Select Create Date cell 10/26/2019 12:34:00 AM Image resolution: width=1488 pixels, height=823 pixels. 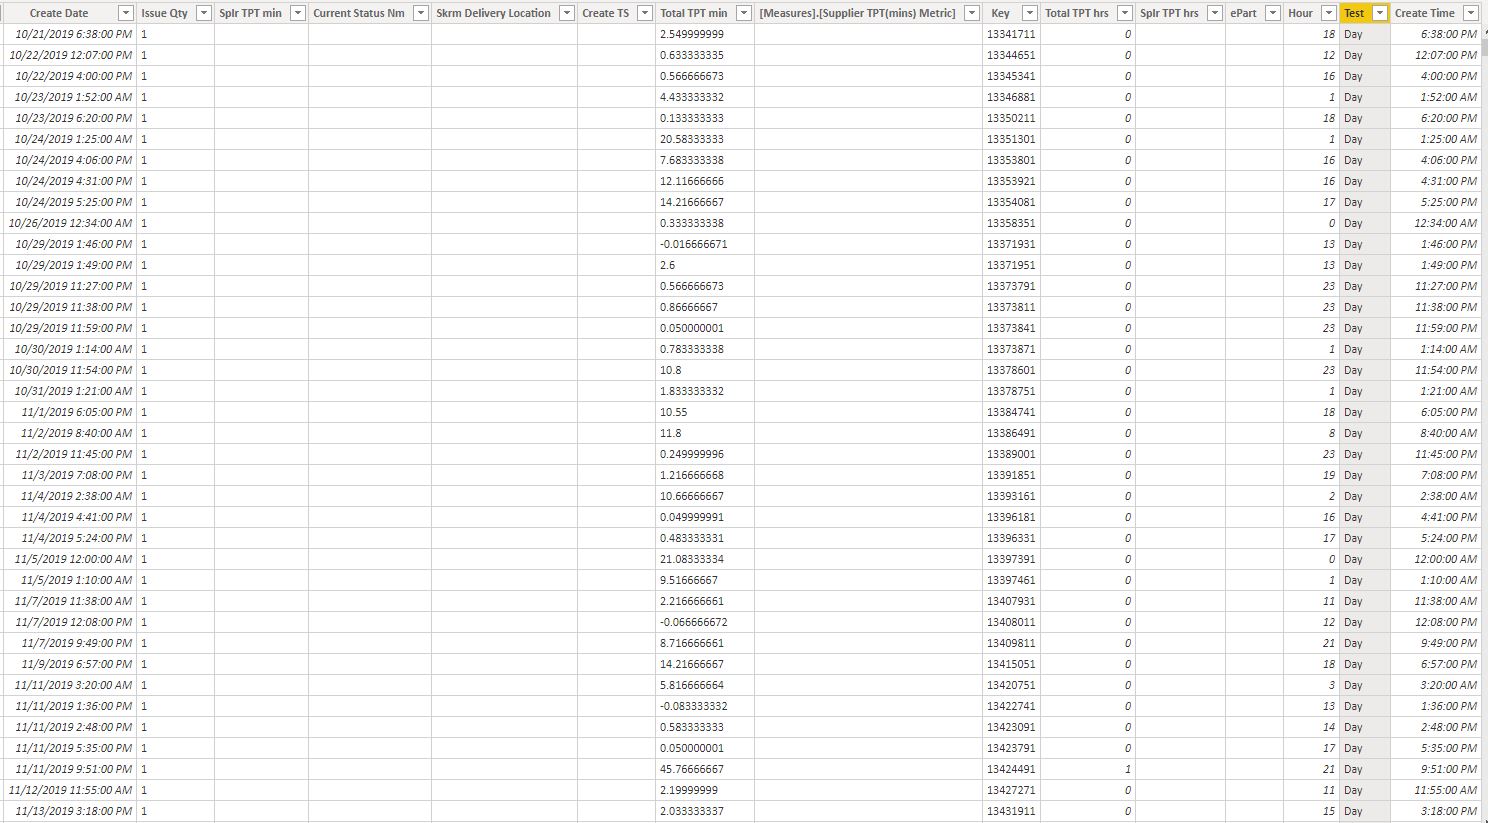70,223
